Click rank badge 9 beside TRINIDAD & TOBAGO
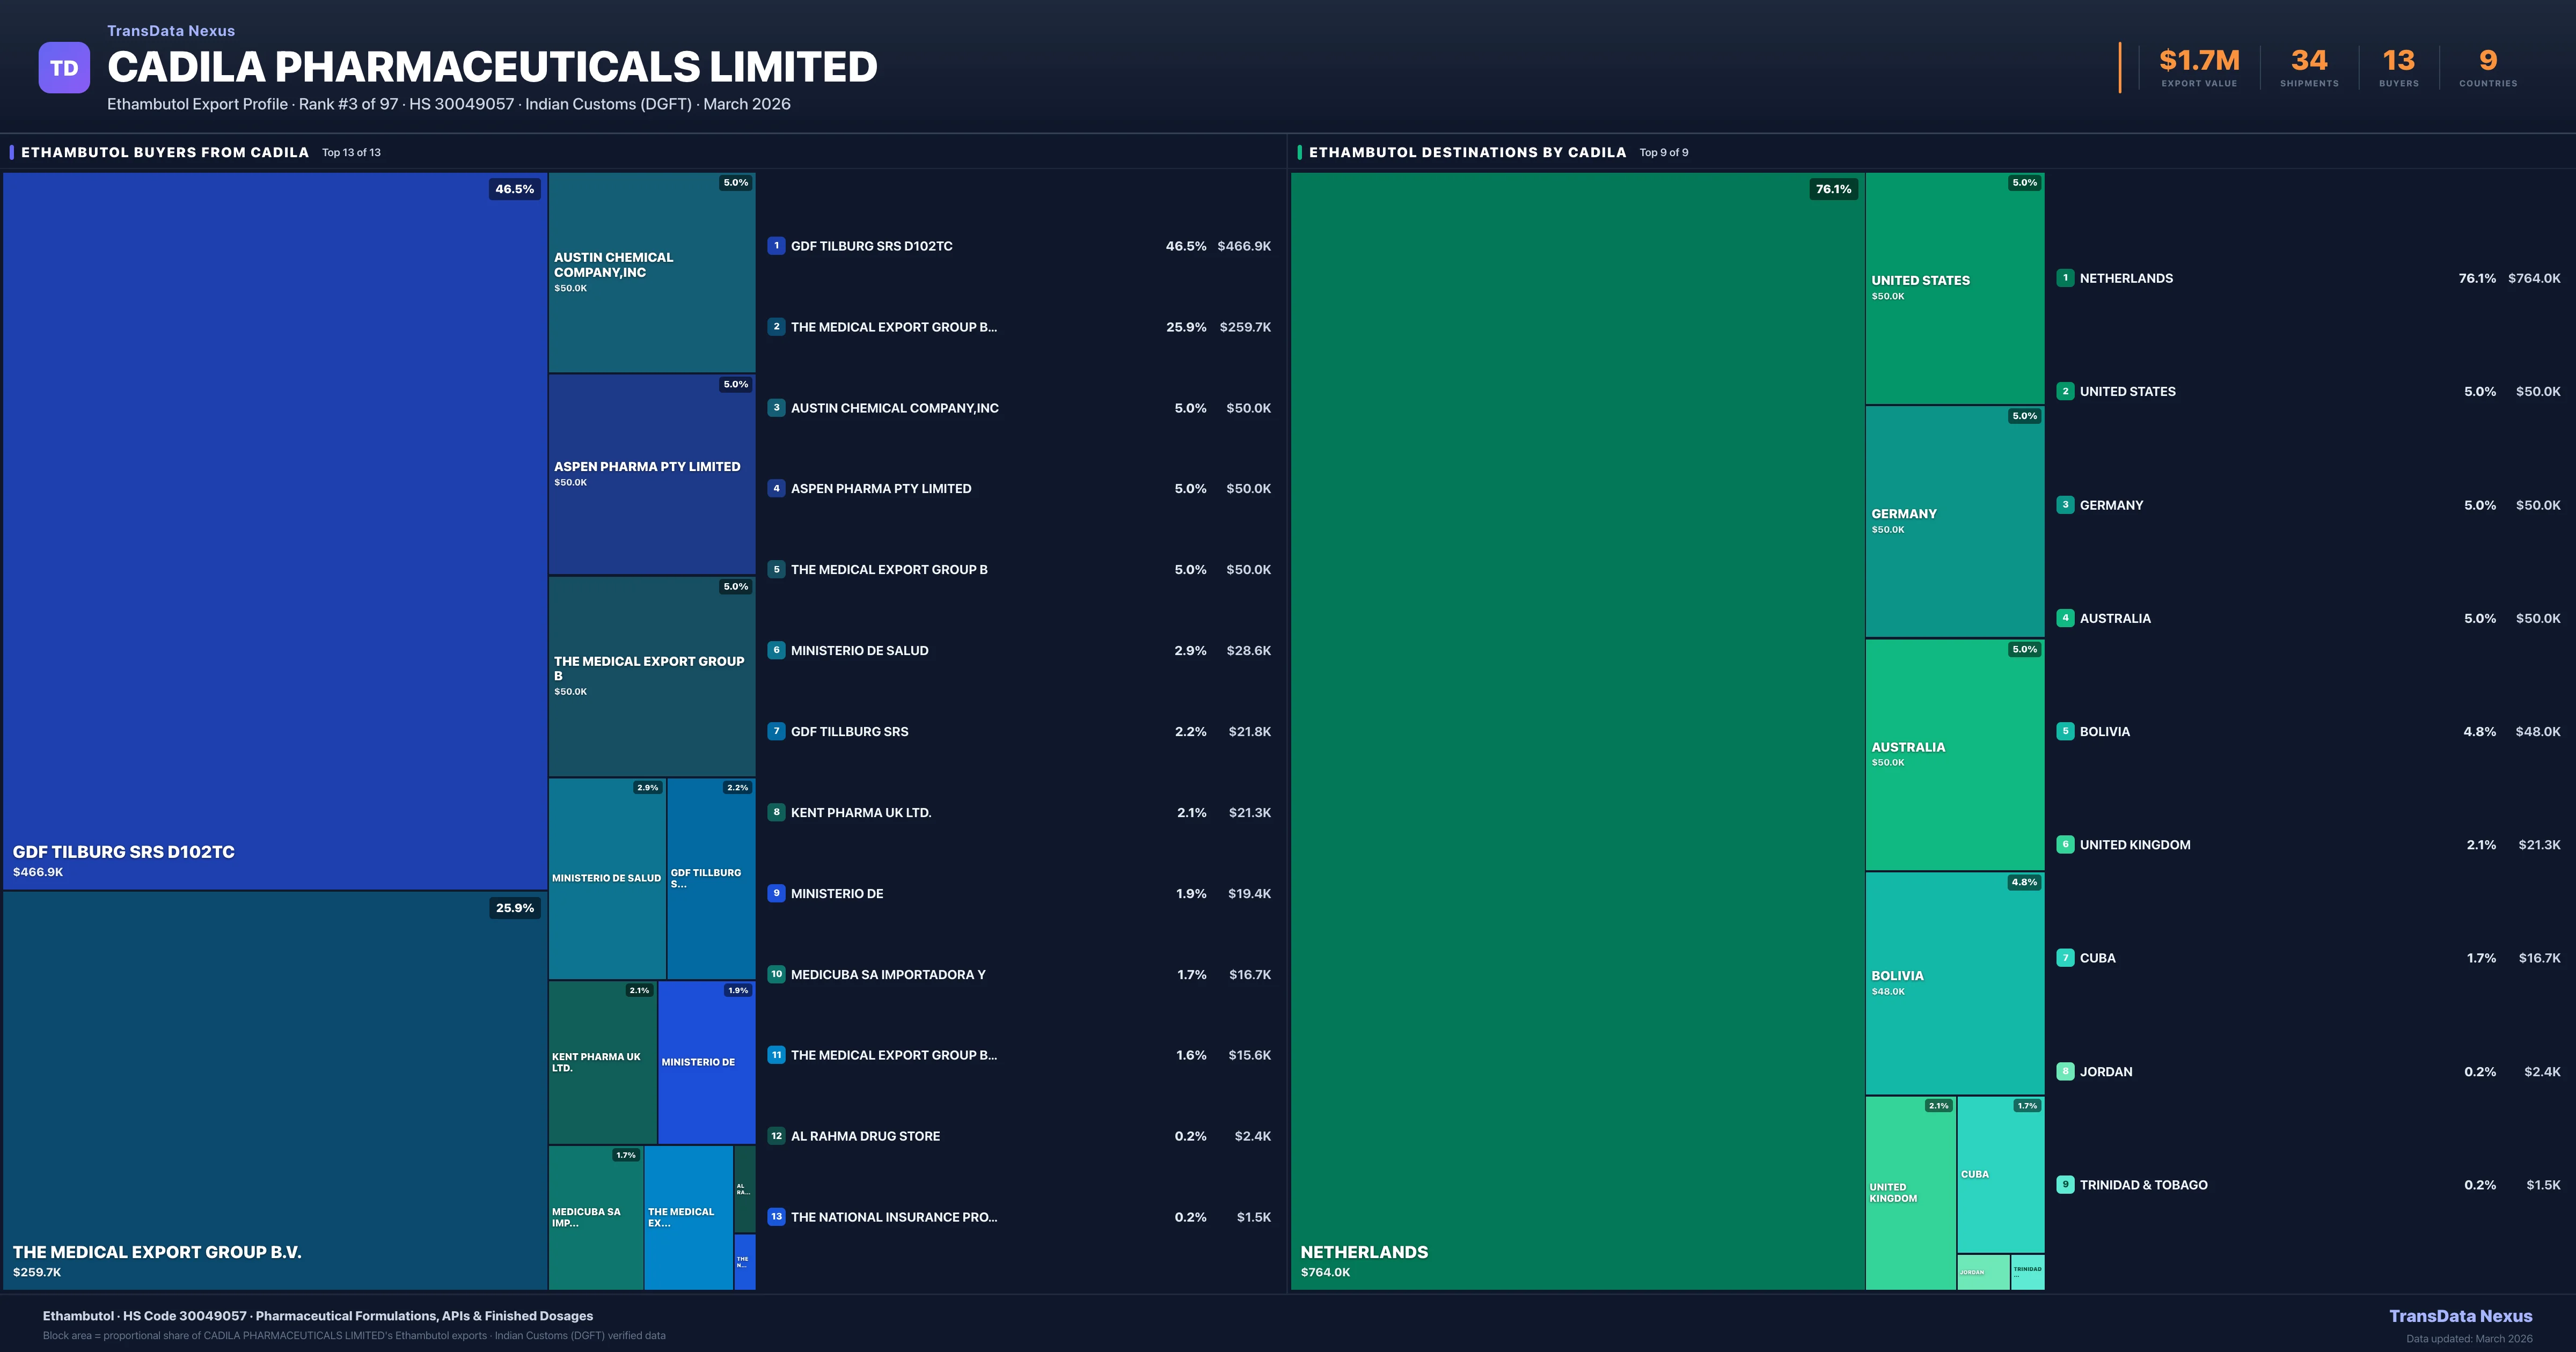 tap(2065, 1185)
